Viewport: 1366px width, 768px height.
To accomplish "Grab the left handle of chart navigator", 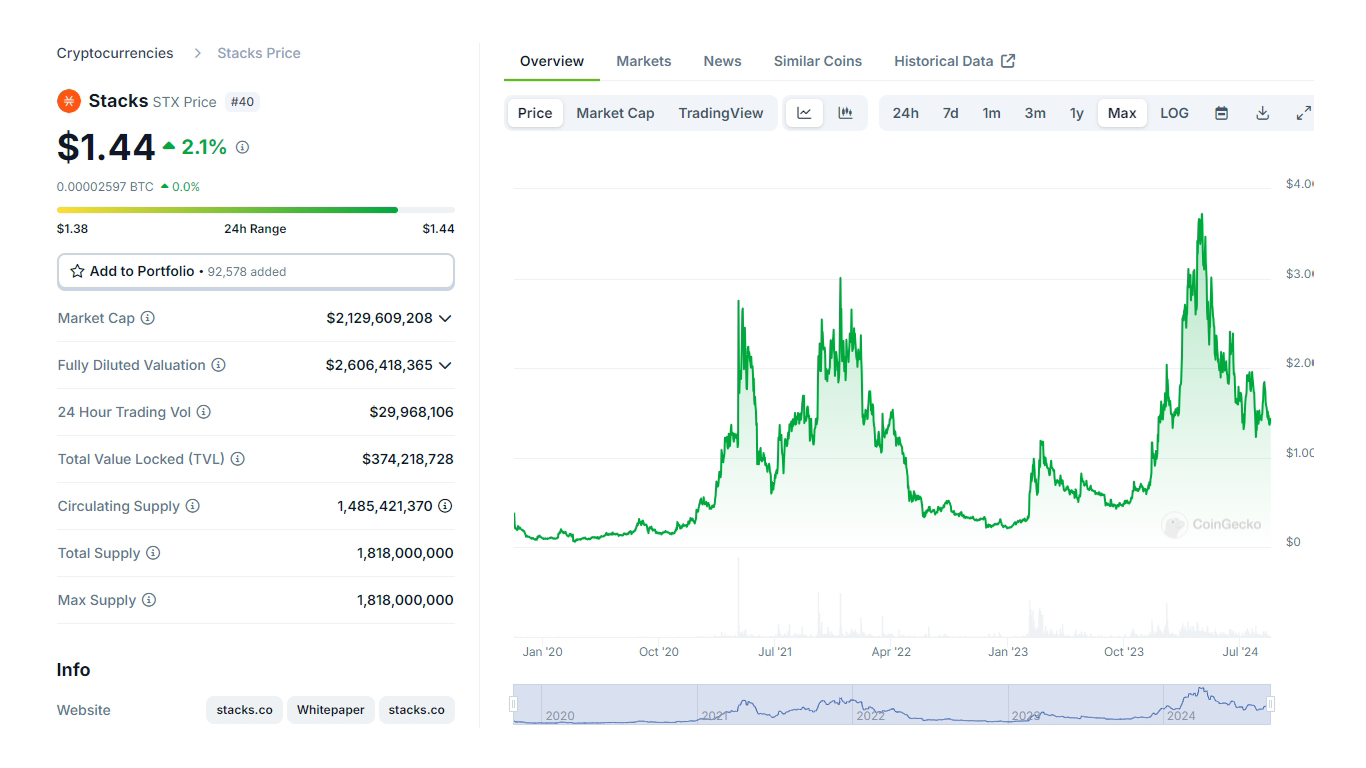I will (514, 704).
